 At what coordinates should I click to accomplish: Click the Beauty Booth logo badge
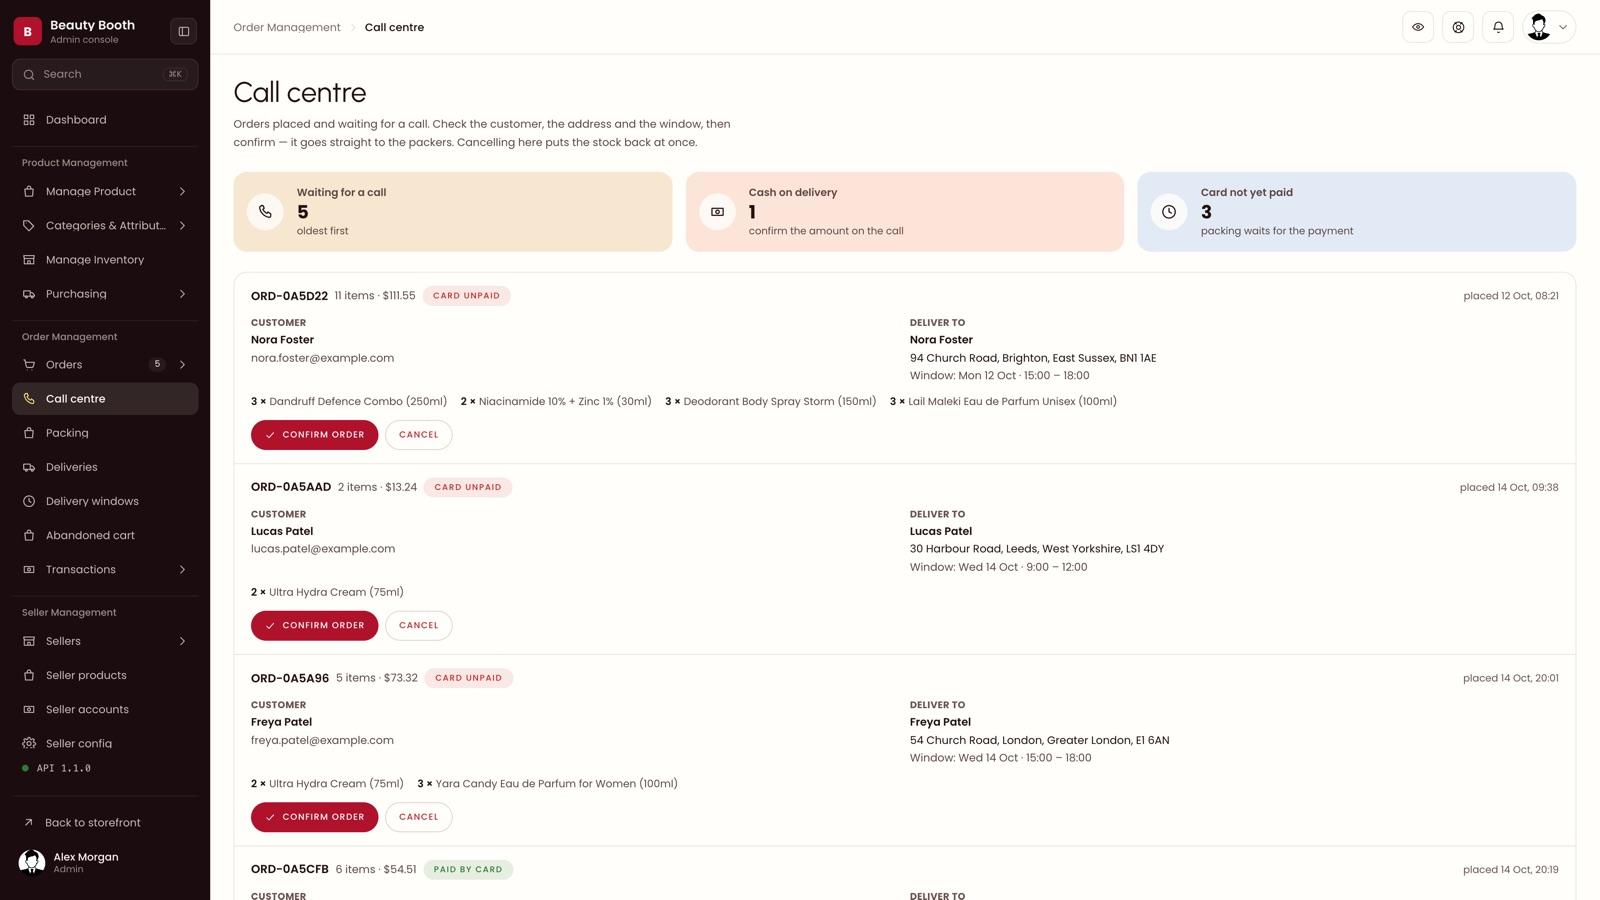(x=27, y=31)
